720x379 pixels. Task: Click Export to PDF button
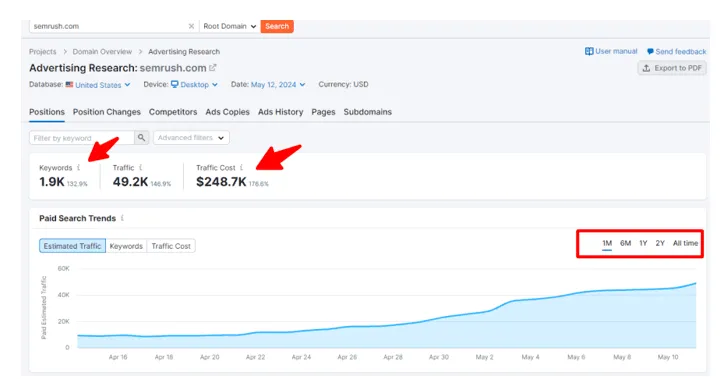click(672, 68)
